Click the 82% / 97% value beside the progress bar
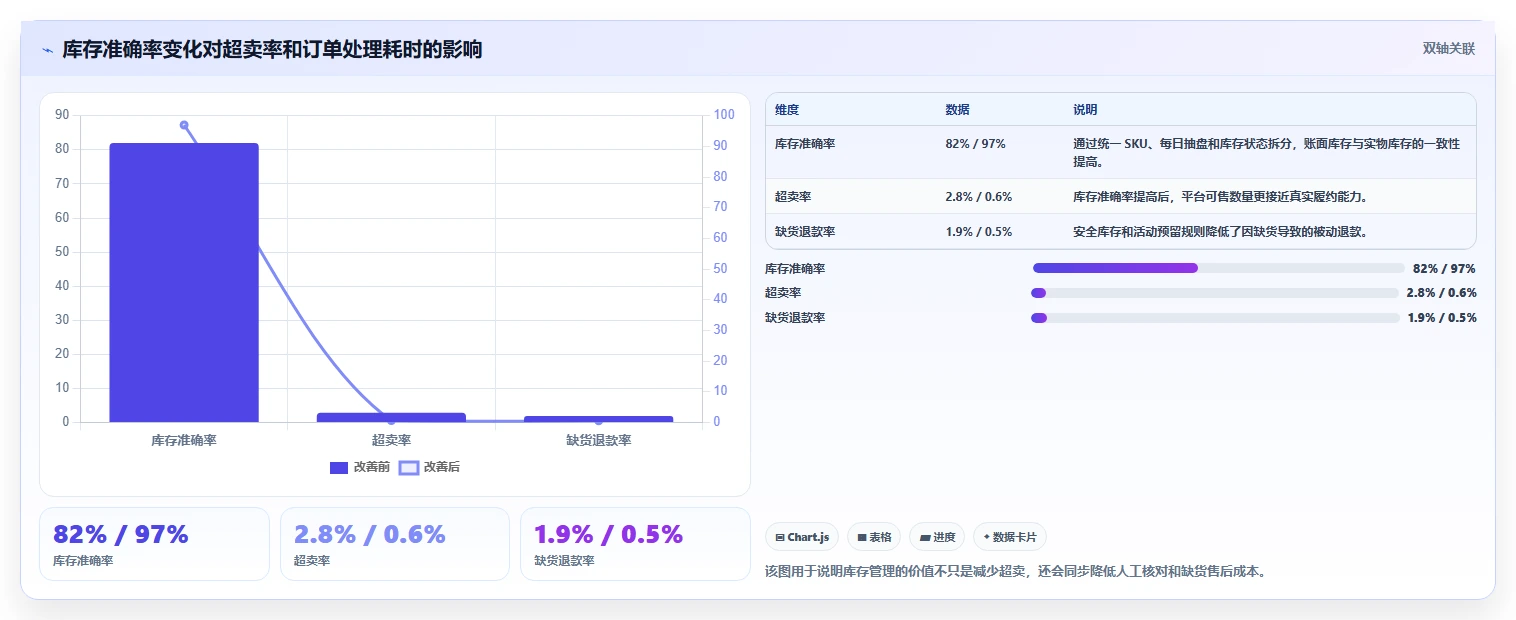 coord(1444,269)
